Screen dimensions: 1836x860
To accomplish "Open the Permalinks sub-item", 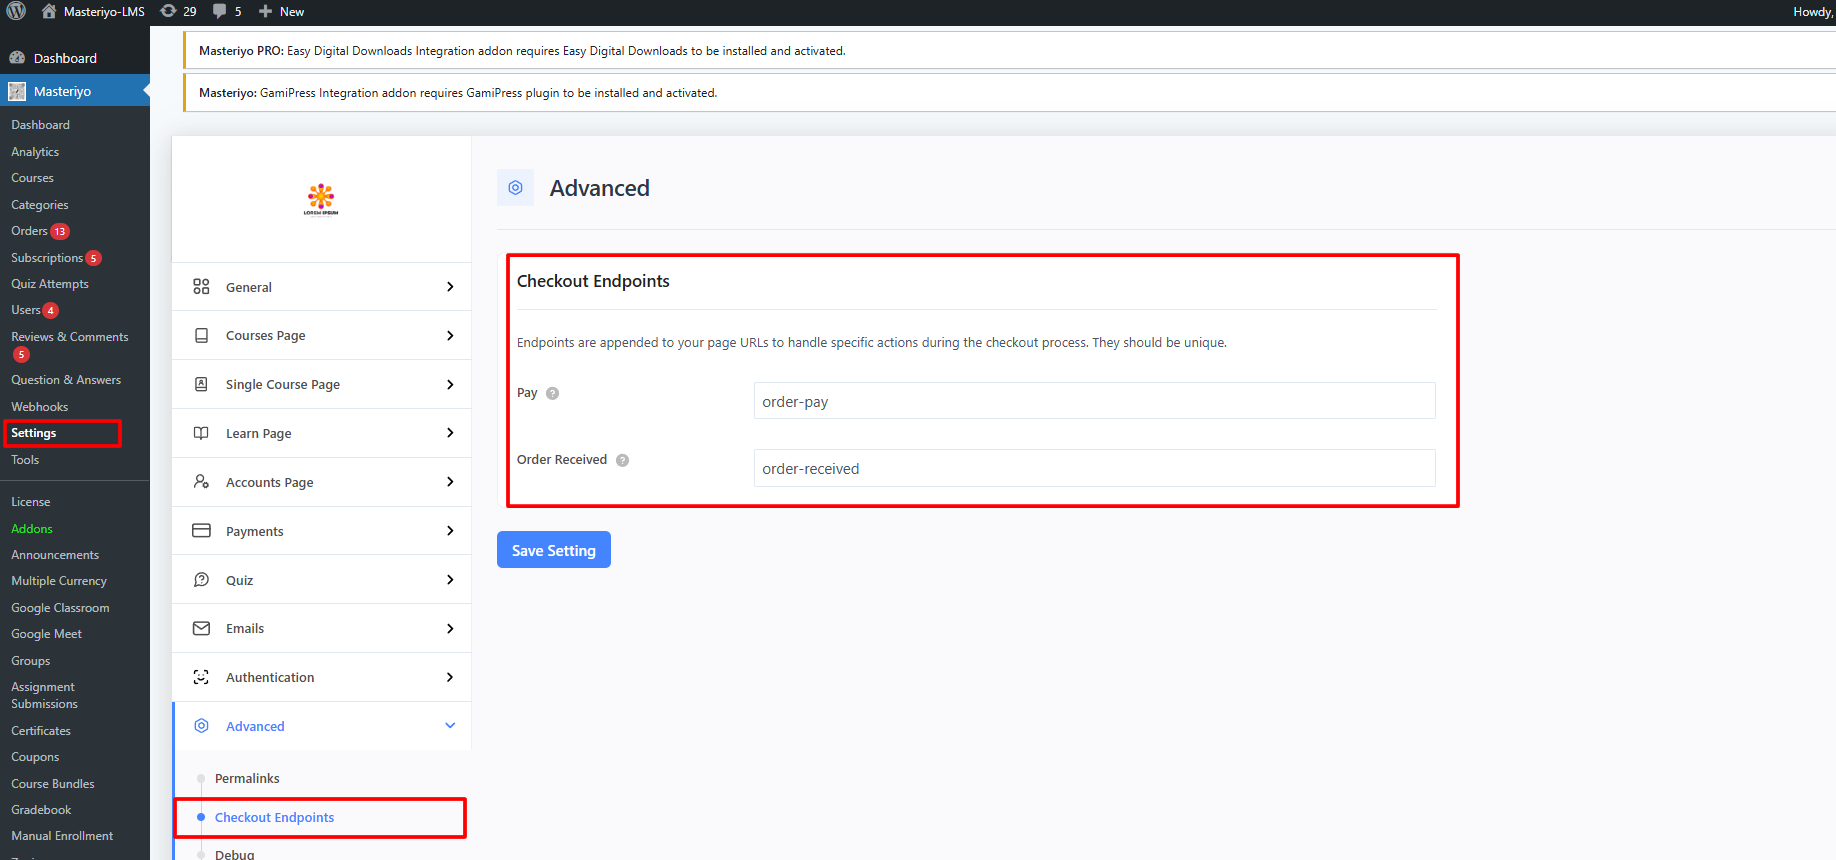I will tap(247, 778).
